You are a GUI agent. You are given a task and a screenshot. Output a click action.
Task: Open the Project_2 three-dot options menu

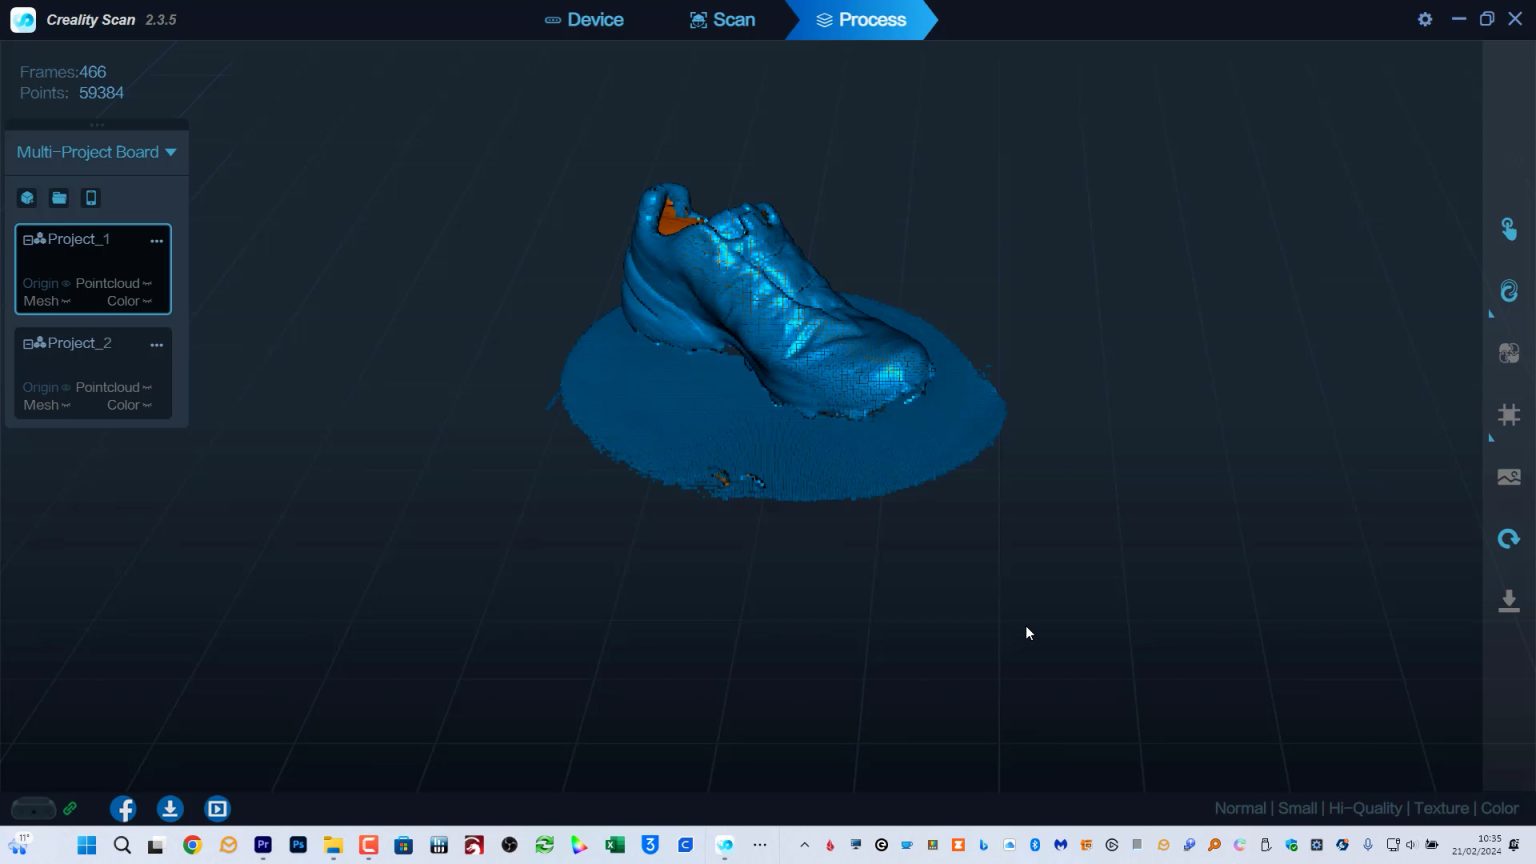(156, 345)
